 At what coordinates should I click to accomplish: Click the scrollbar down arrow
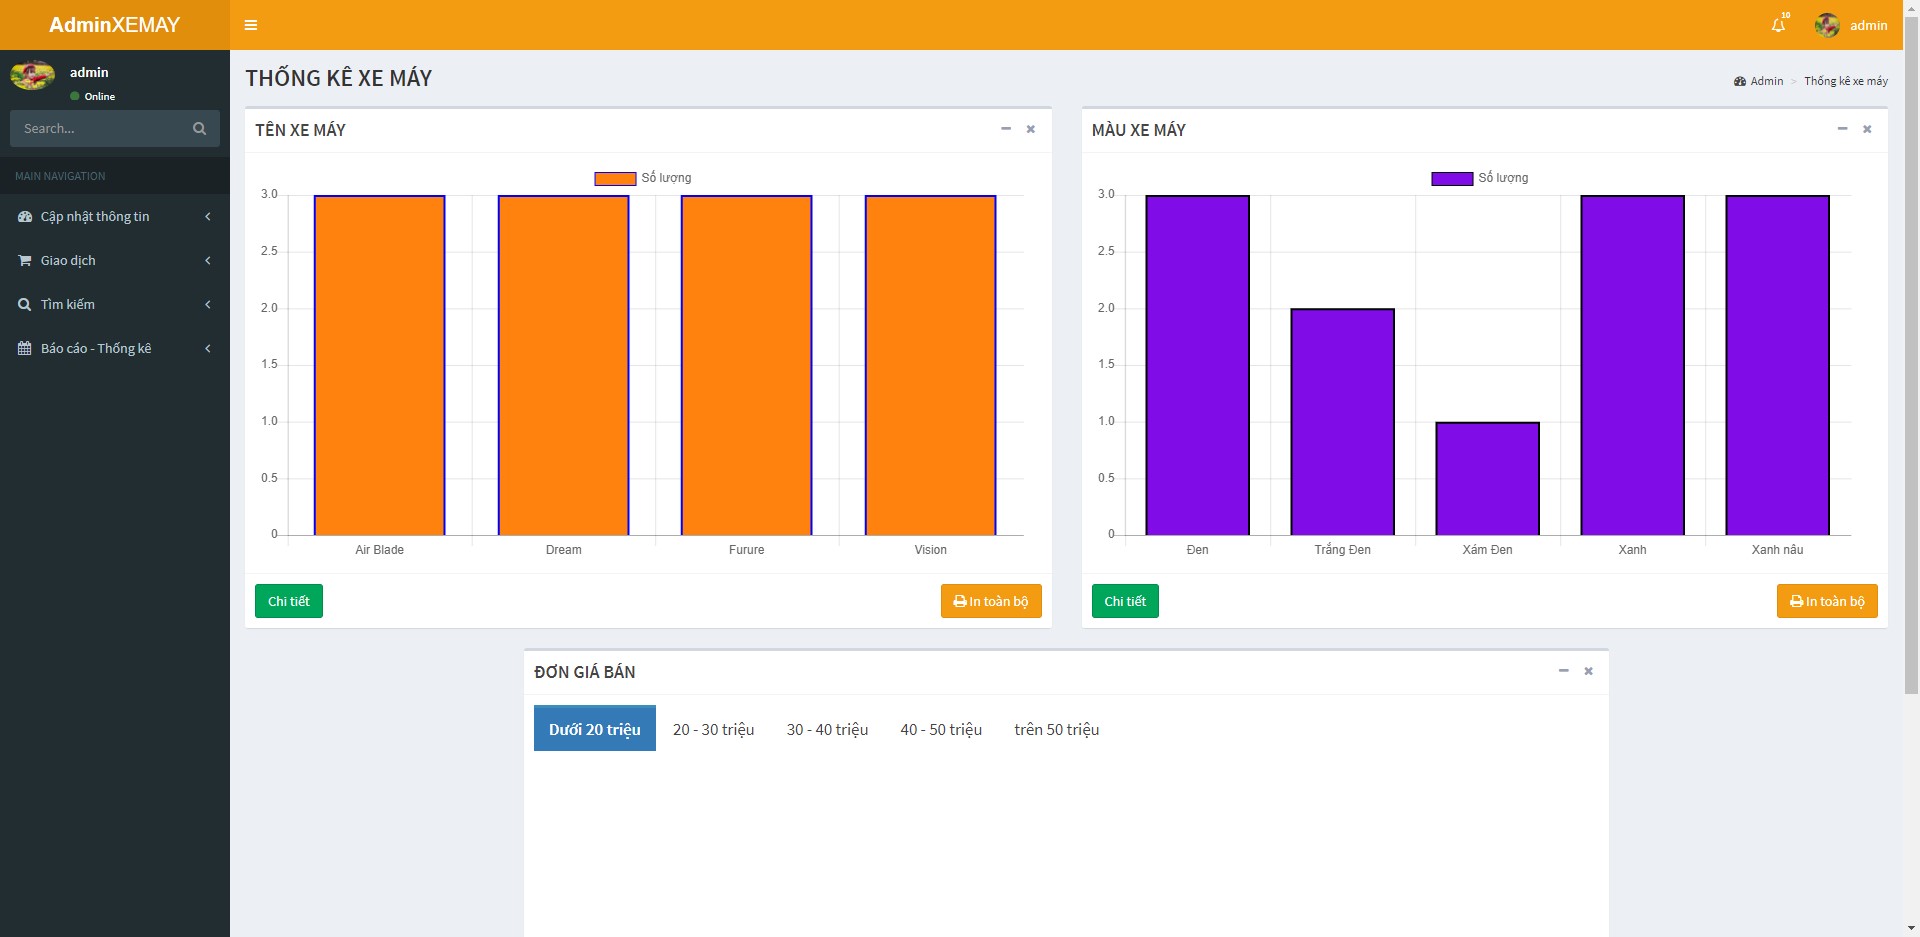(1911, 929)
